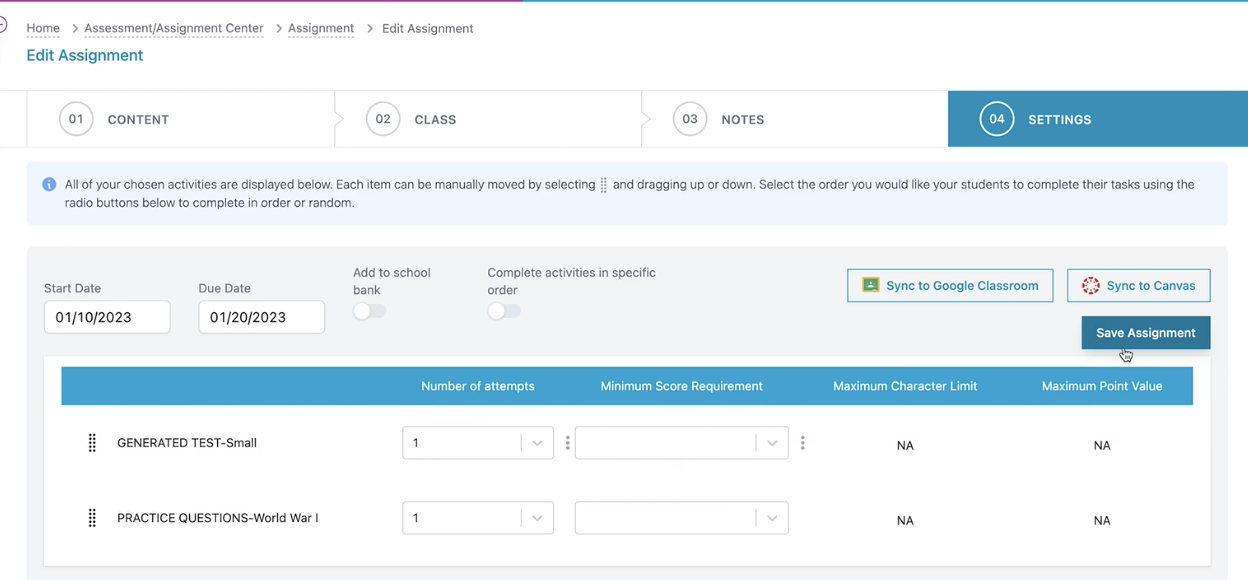Click the Maximum Character Limit column header
The height and width of the screenshot is (580, 1248).
905,386
